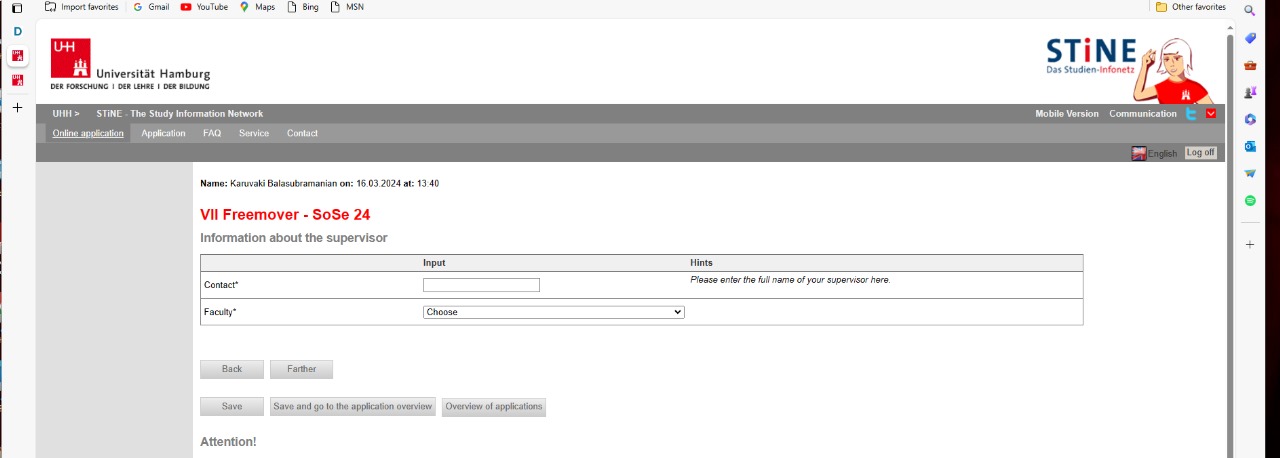Open the Outlook icon in browser sidebar
1280x458 pixels.
click(1250, 146)
